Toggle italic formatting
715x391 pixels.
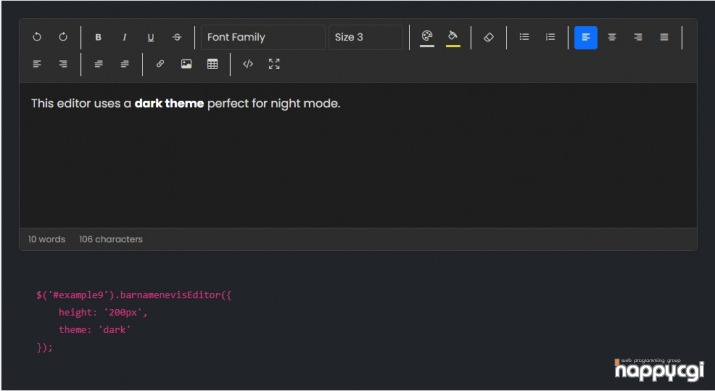pos(124,37)
